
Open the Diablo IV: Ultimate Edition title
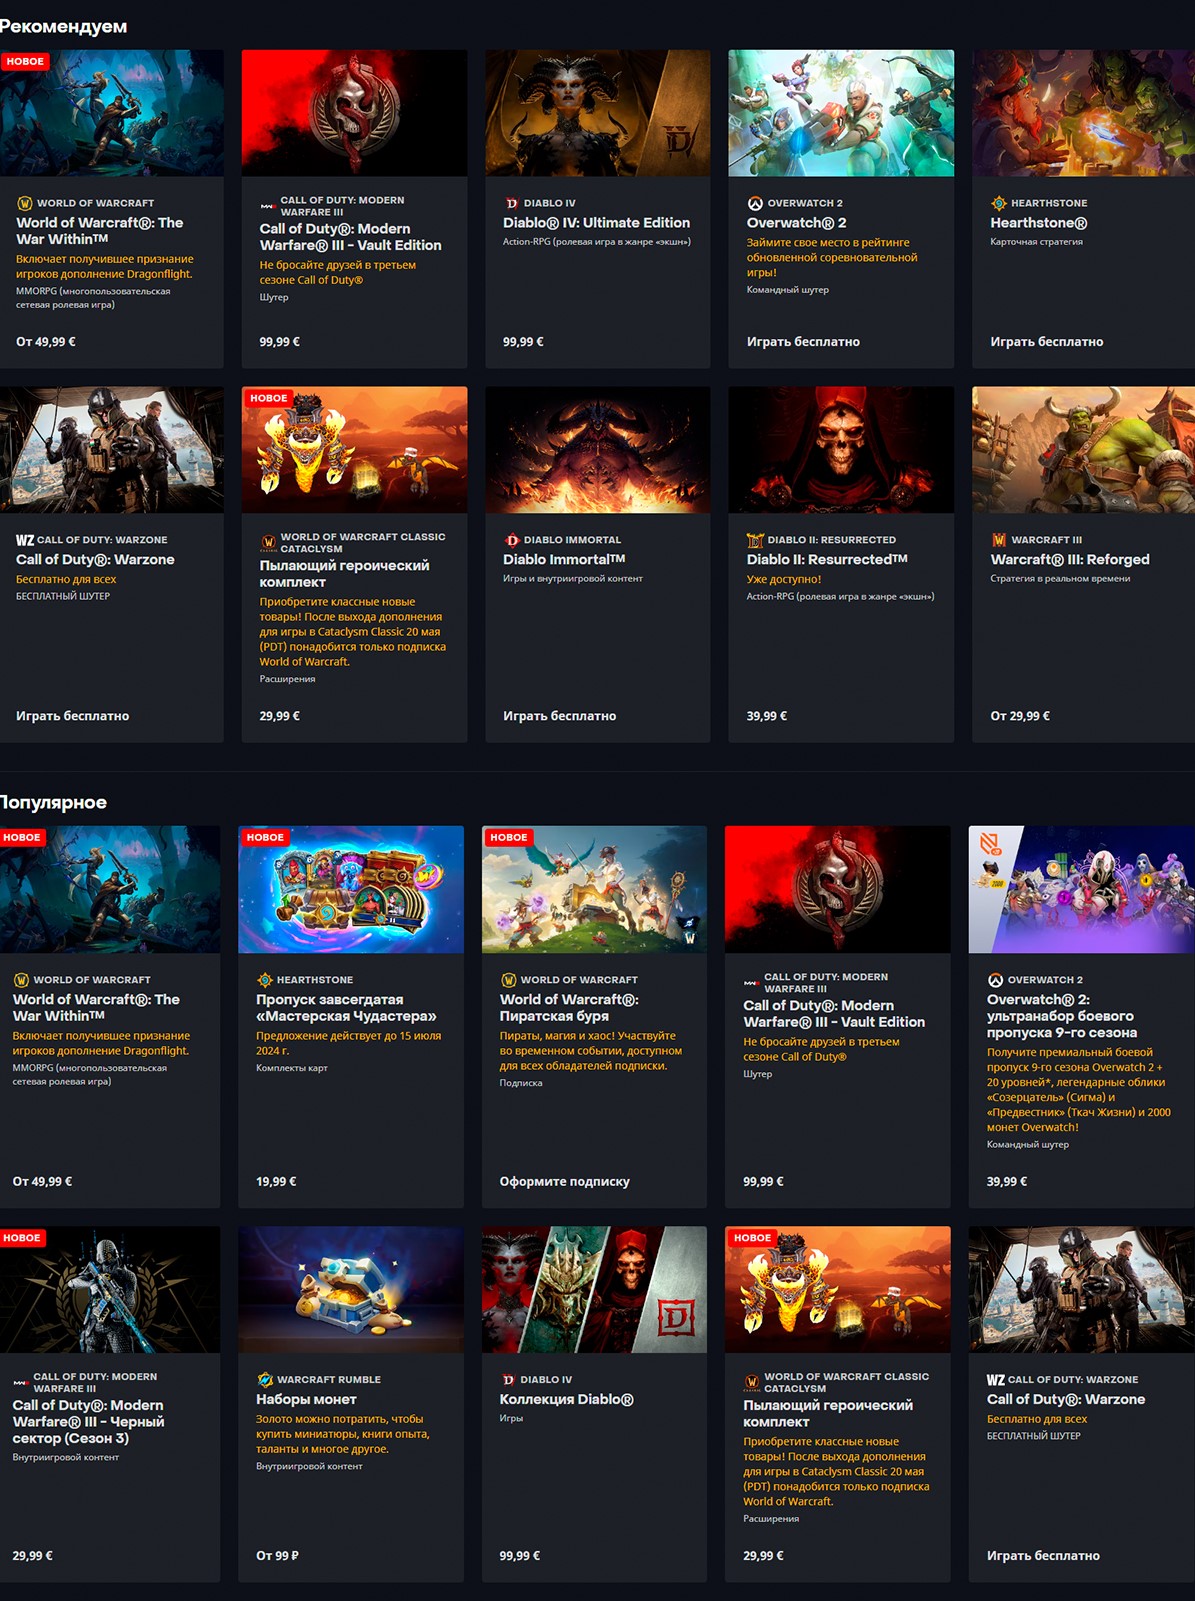[596, 223]
